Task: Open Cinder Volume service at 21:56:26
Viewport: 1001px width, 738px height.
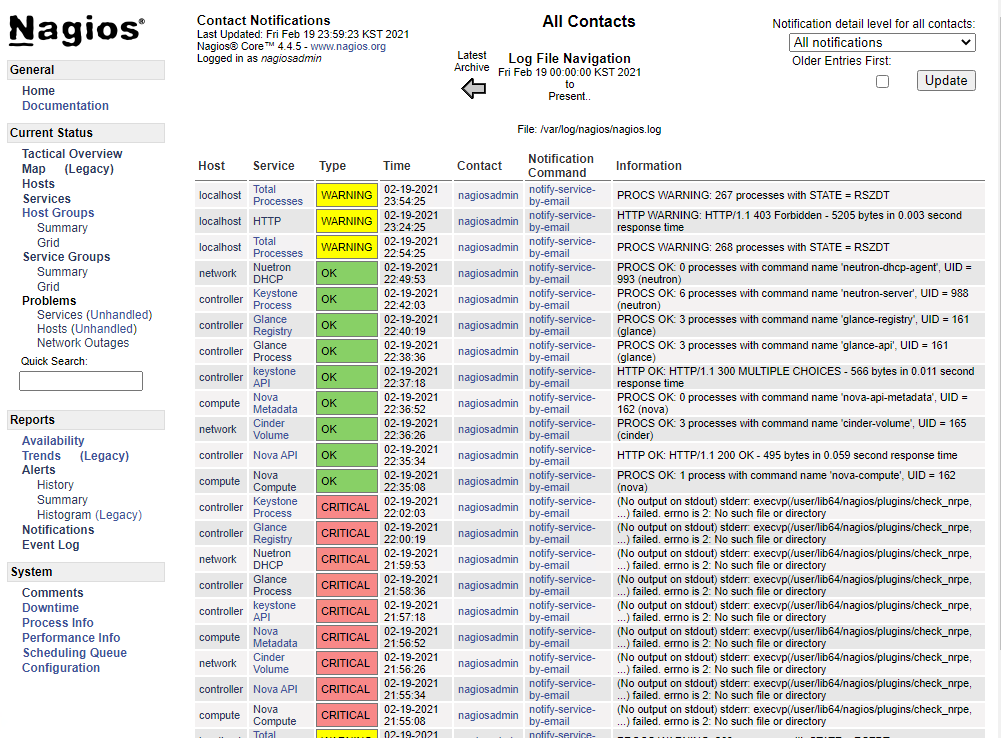Action: coord(271,663)
